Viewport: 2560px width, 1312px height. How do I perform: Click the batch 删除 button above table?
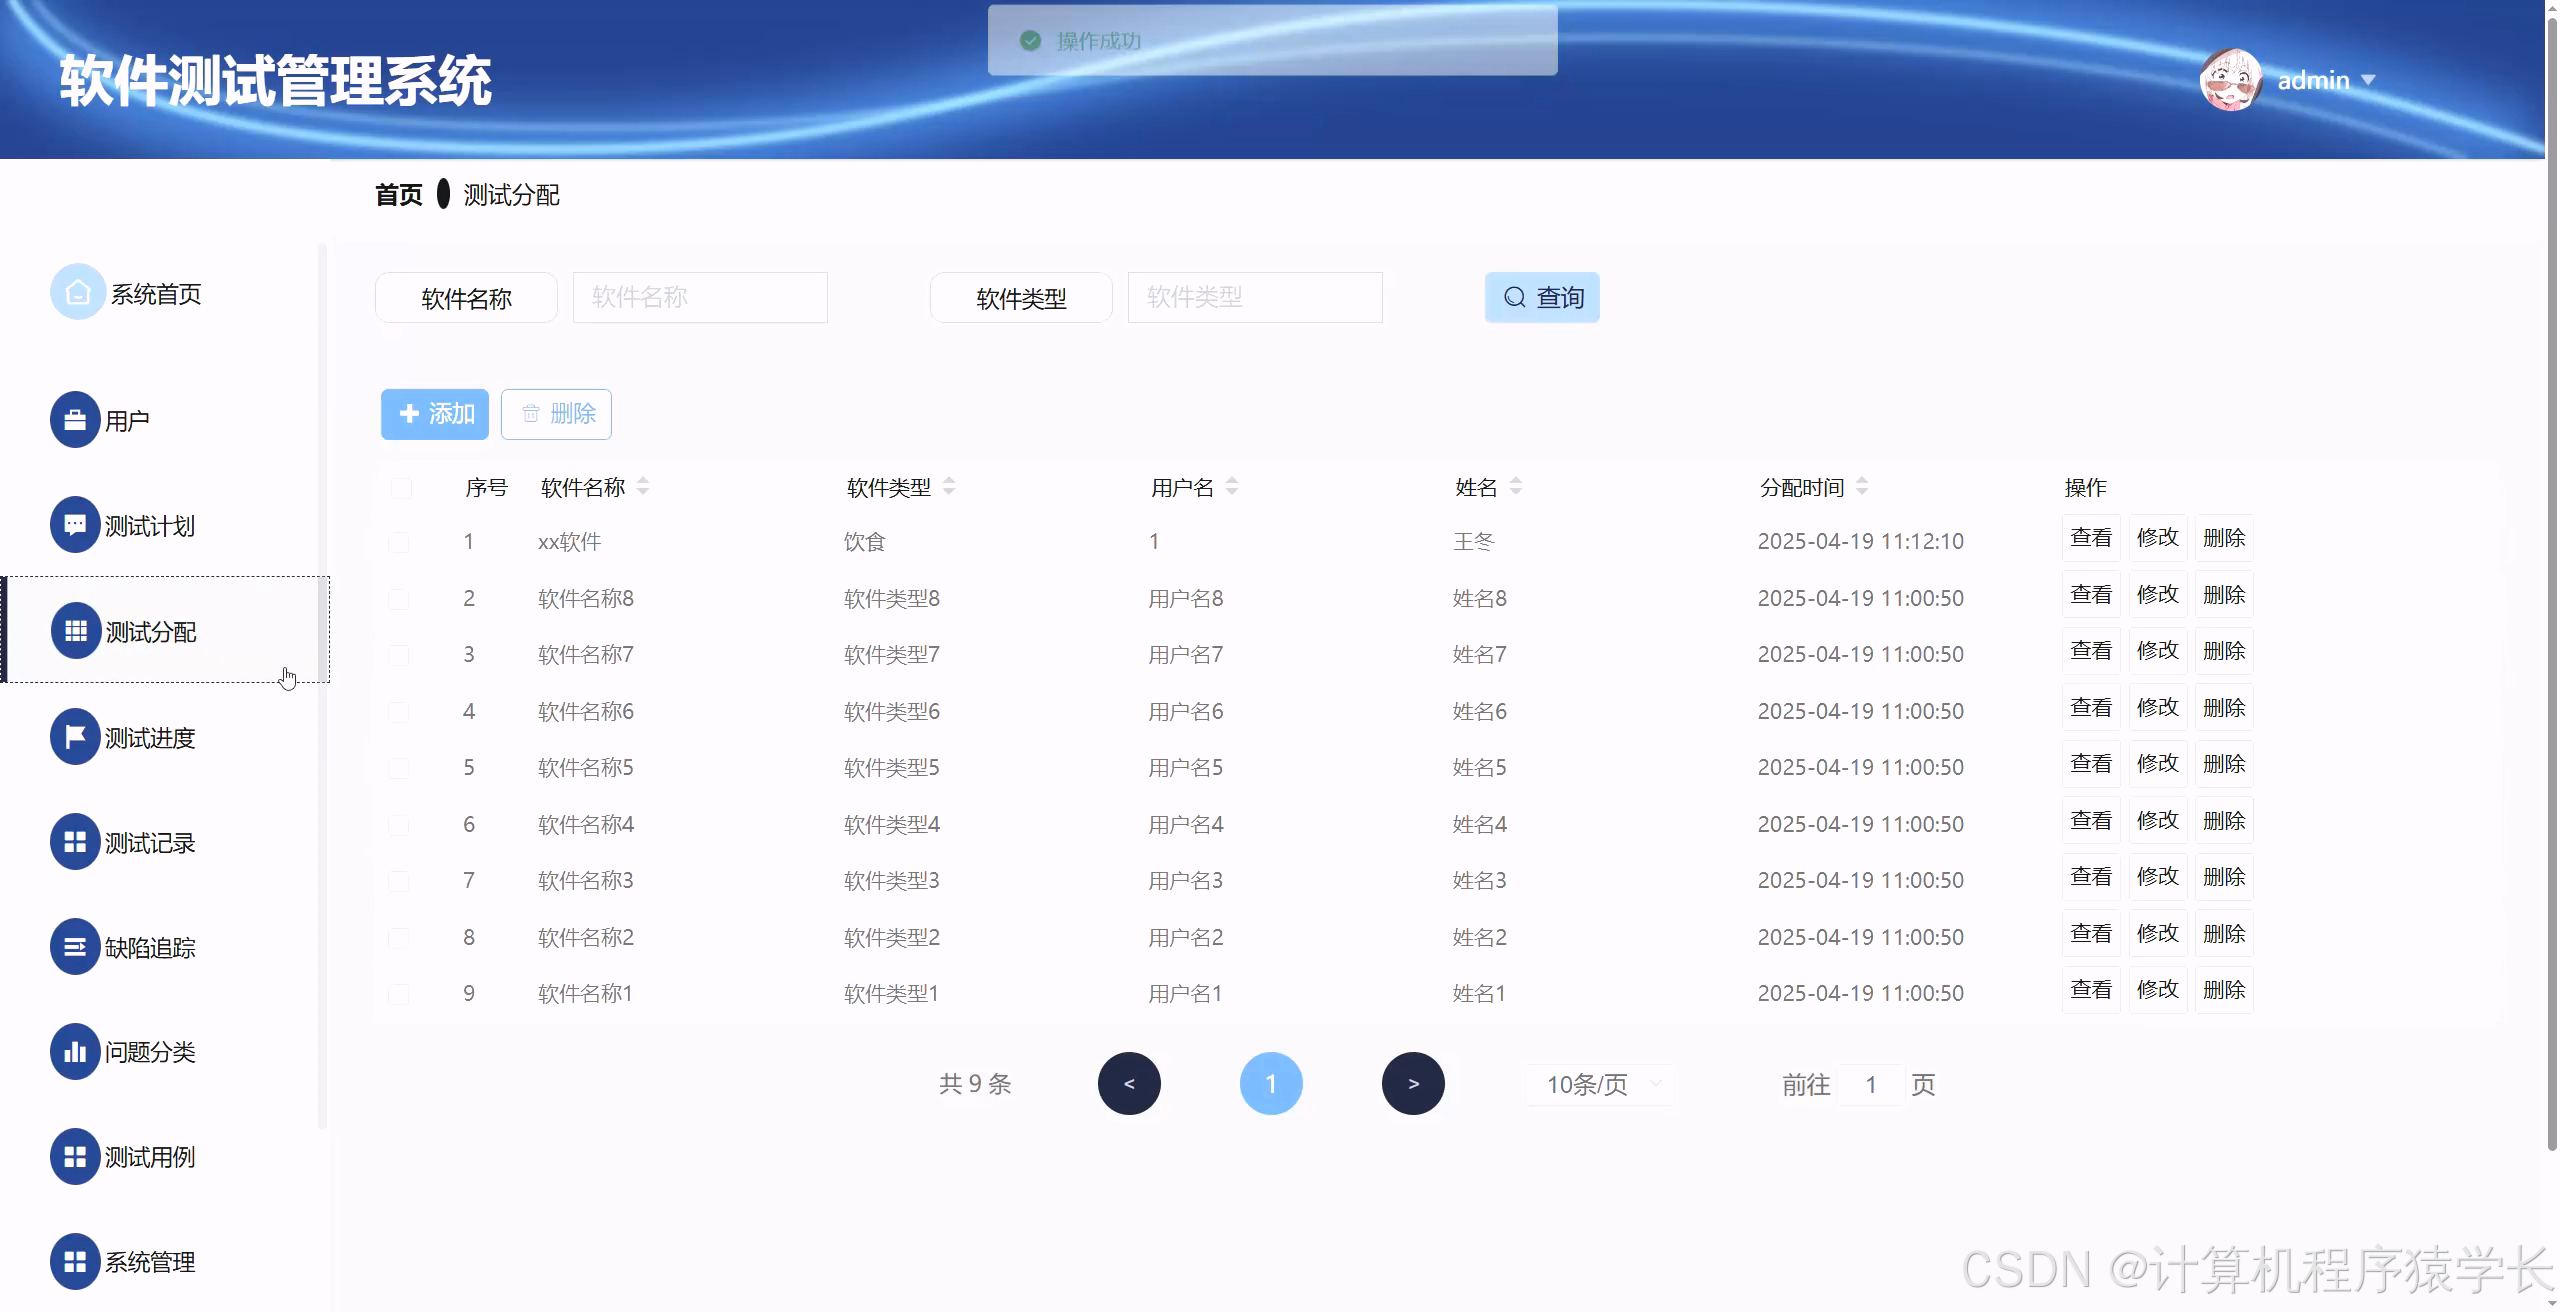(x=556, y=414)
